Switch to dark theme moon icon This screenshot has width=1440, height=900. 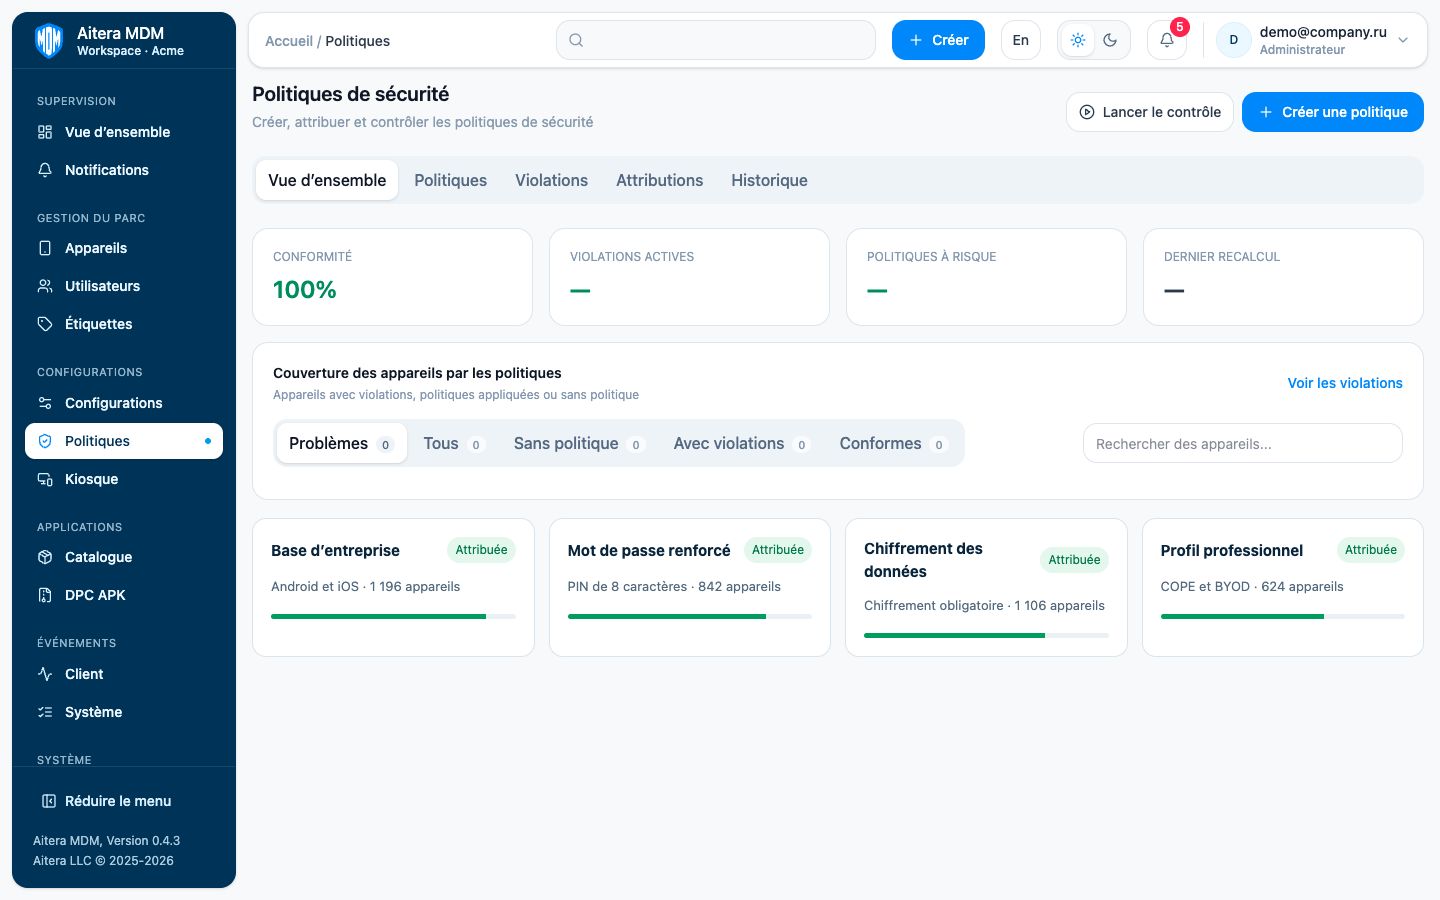(x=1110, y=40)
